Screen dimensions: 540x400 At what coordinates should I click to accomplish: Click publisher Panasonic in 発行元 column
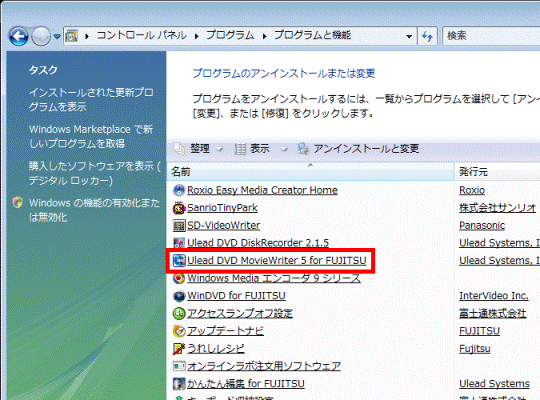[482, 225]
